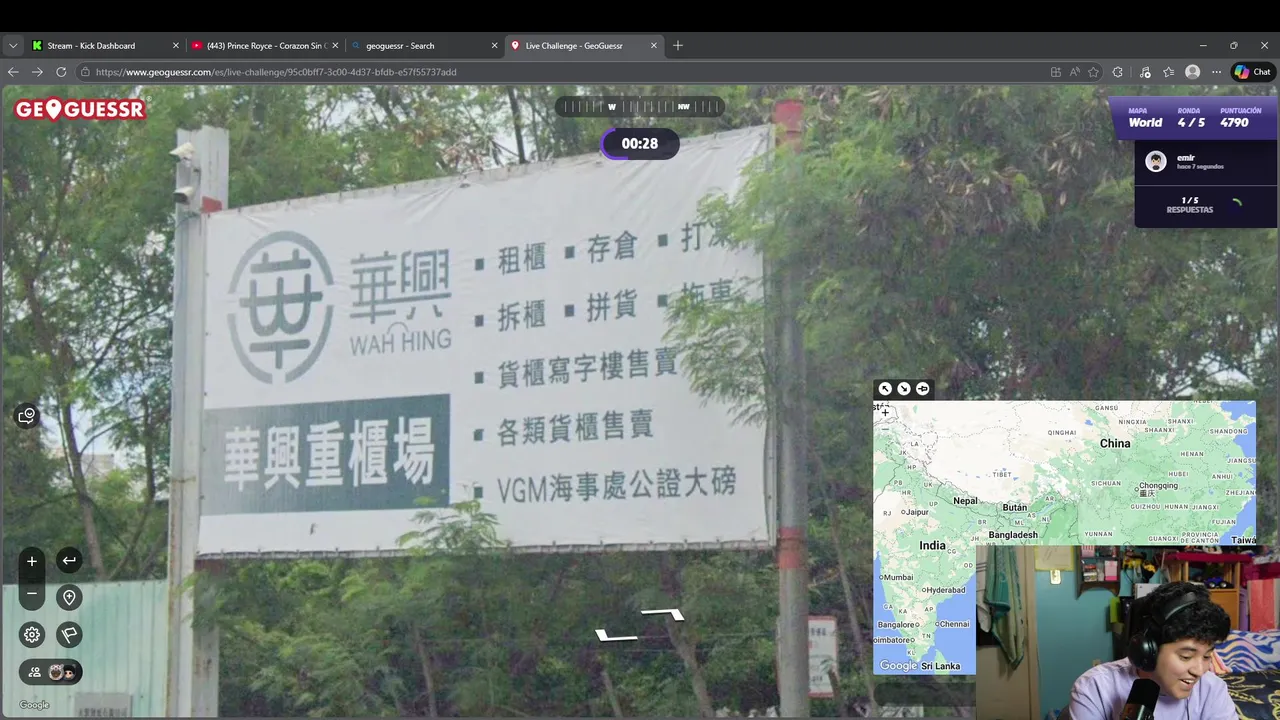
Task: Click player emir in answers list
Action: tap(1205, 161)
